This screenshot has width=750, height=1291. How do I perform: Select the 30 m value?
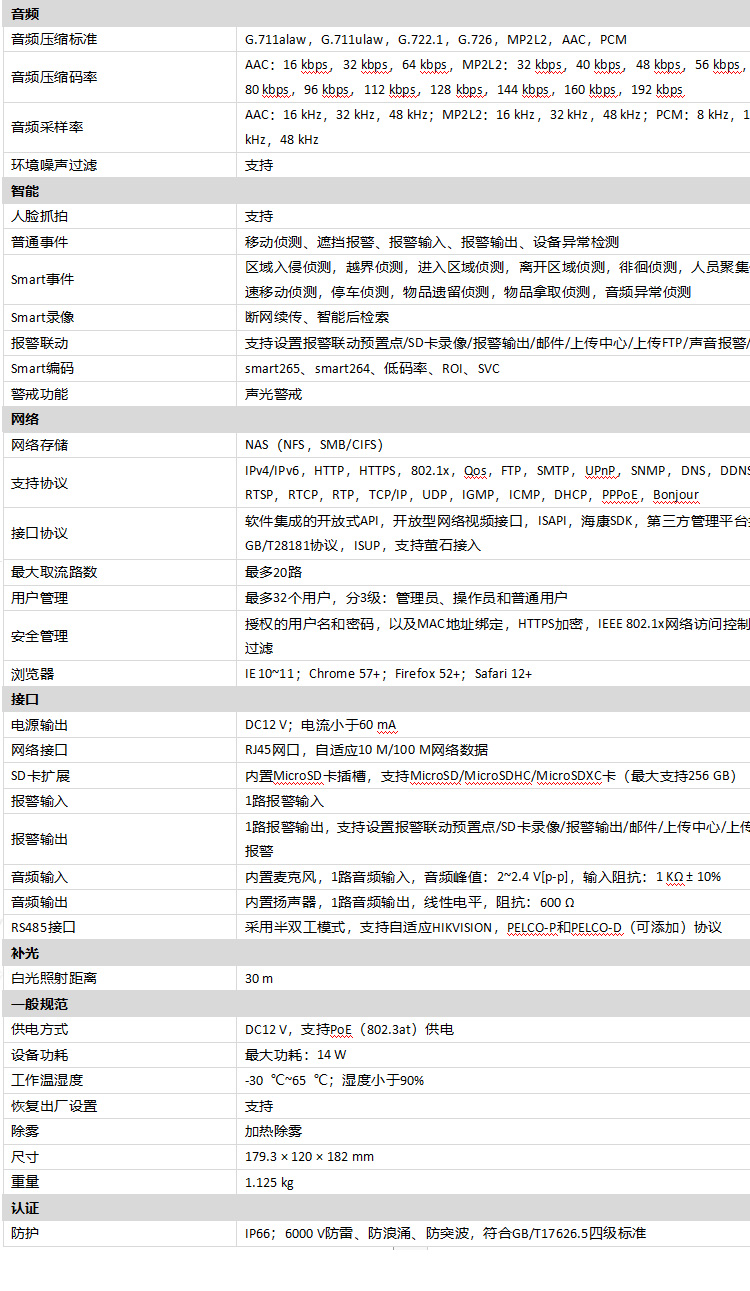click(x=259, y=978)
